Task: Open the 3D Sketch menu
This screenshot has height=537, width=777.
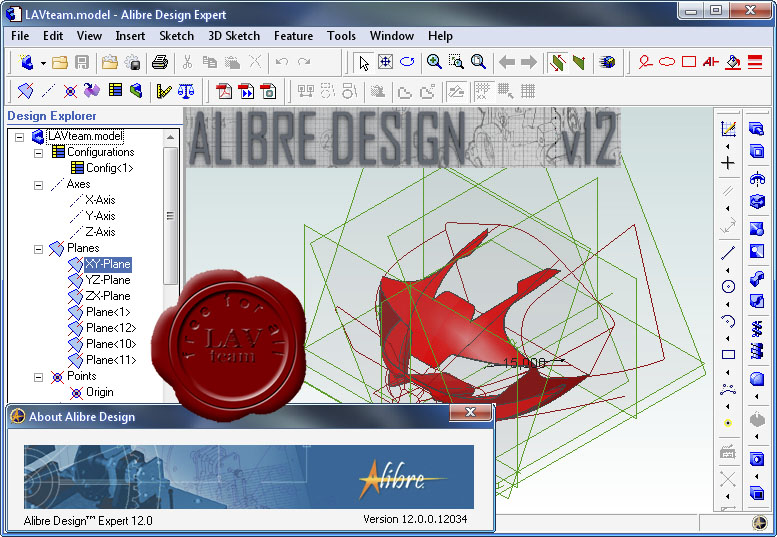Action: coord(234,36)
